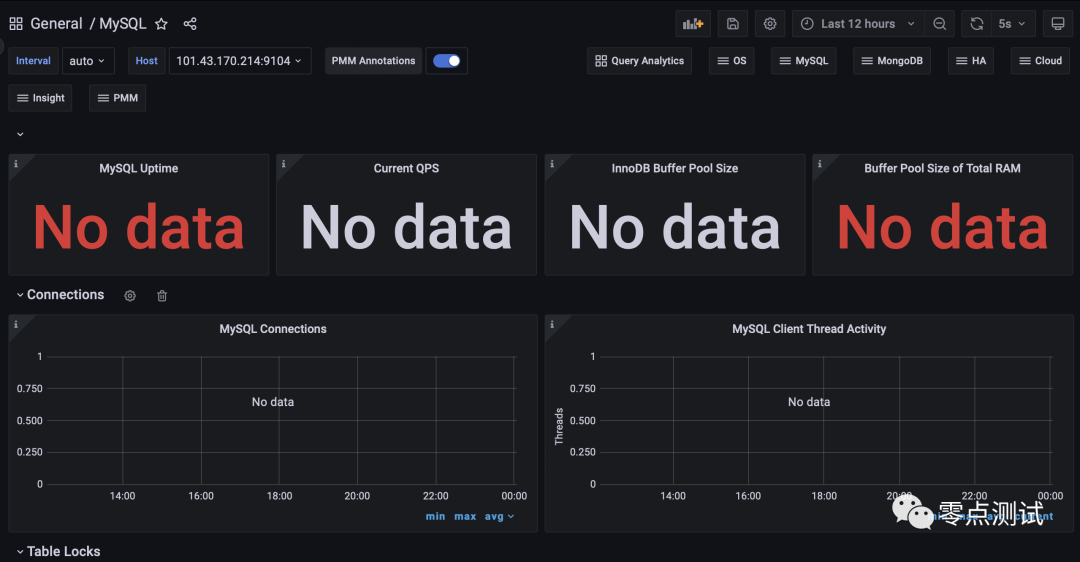The height and width of the screenshot is (562, 1080).
Task: Open Last 12 hours time picker
Action: (x=858, y=24)
